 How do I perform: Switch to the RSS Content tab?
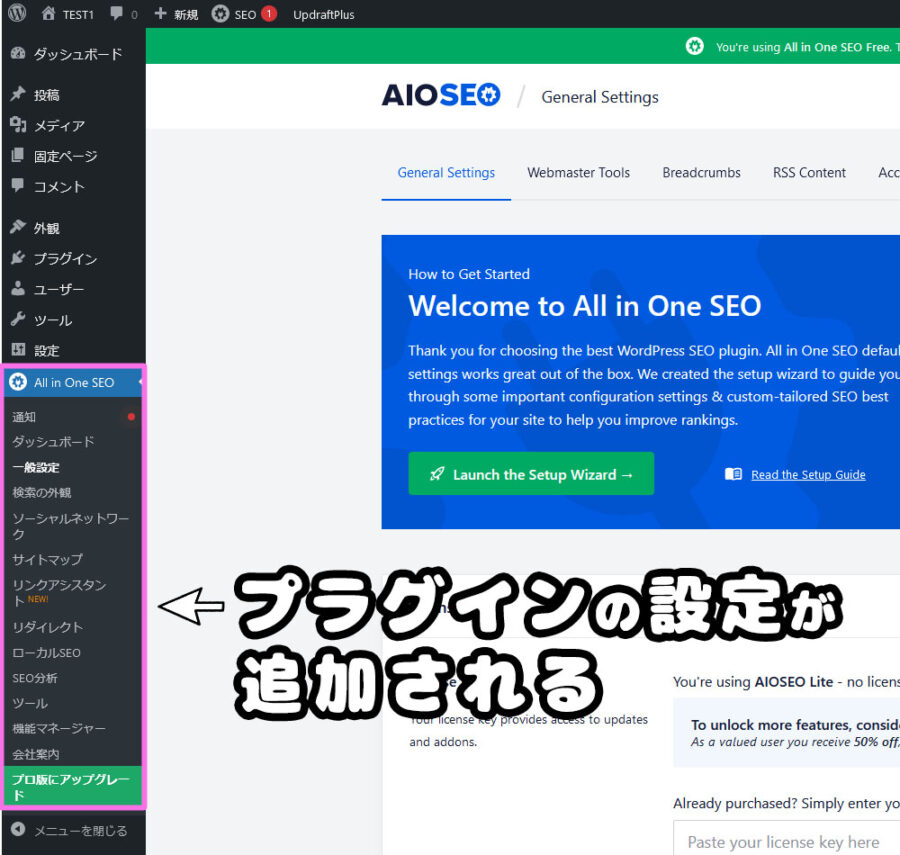(x=809, y=173)
